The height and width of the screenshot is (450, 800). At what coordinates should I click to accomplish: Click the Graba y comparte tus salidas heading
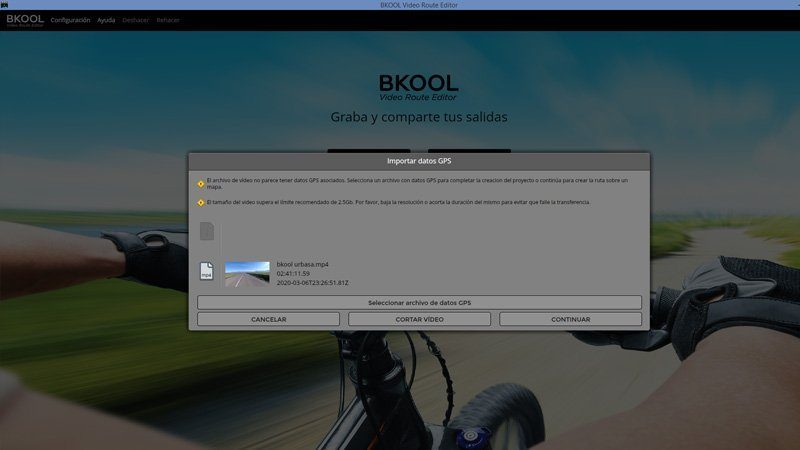419,117
